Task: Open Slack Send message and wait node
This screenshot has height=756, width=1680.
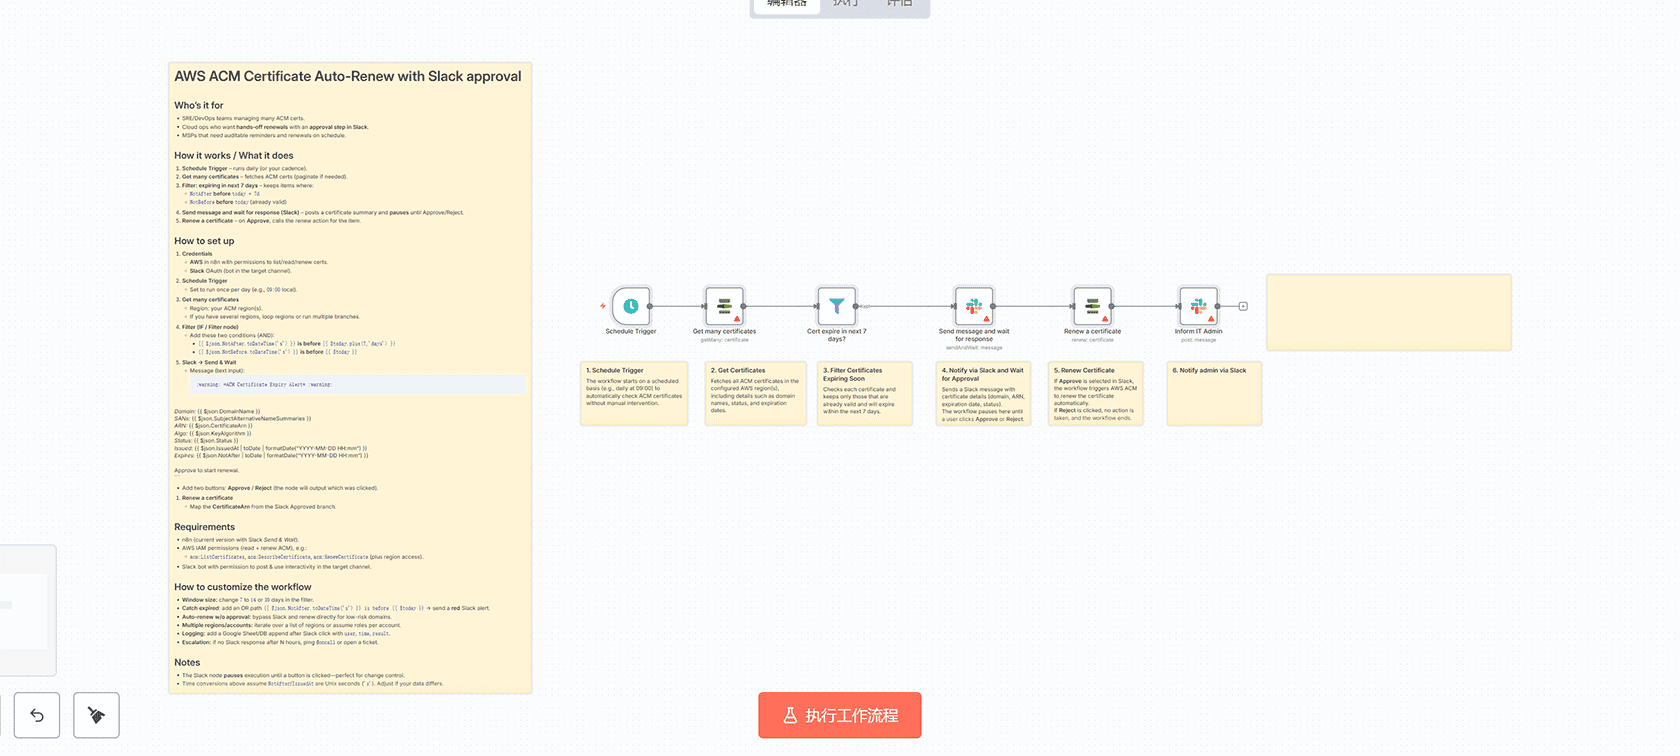Action: tap(973, 306)
